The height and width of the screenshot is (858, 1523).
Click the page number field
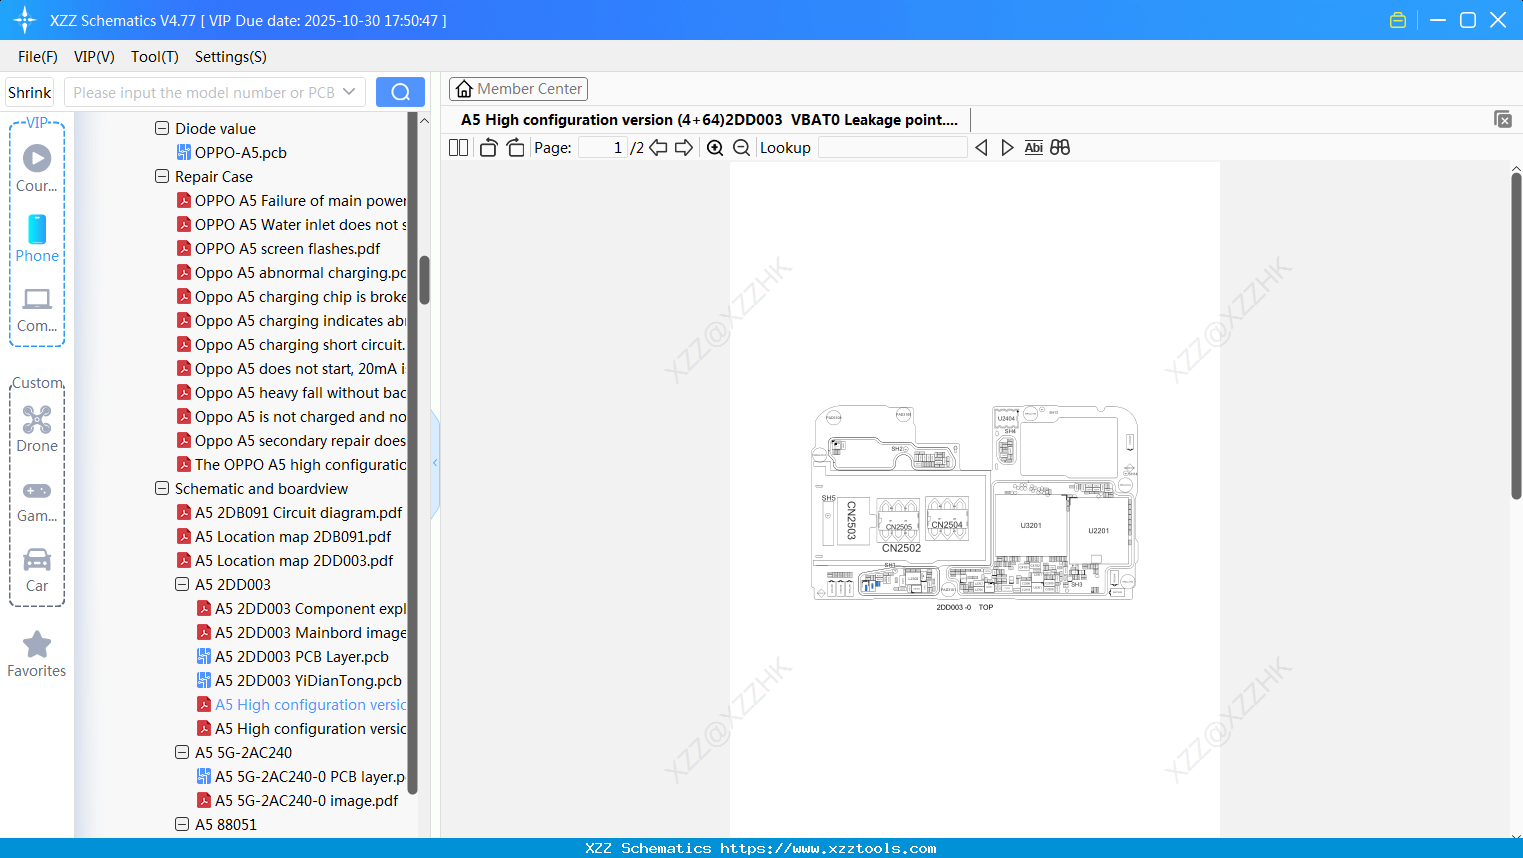coord(603,148)
